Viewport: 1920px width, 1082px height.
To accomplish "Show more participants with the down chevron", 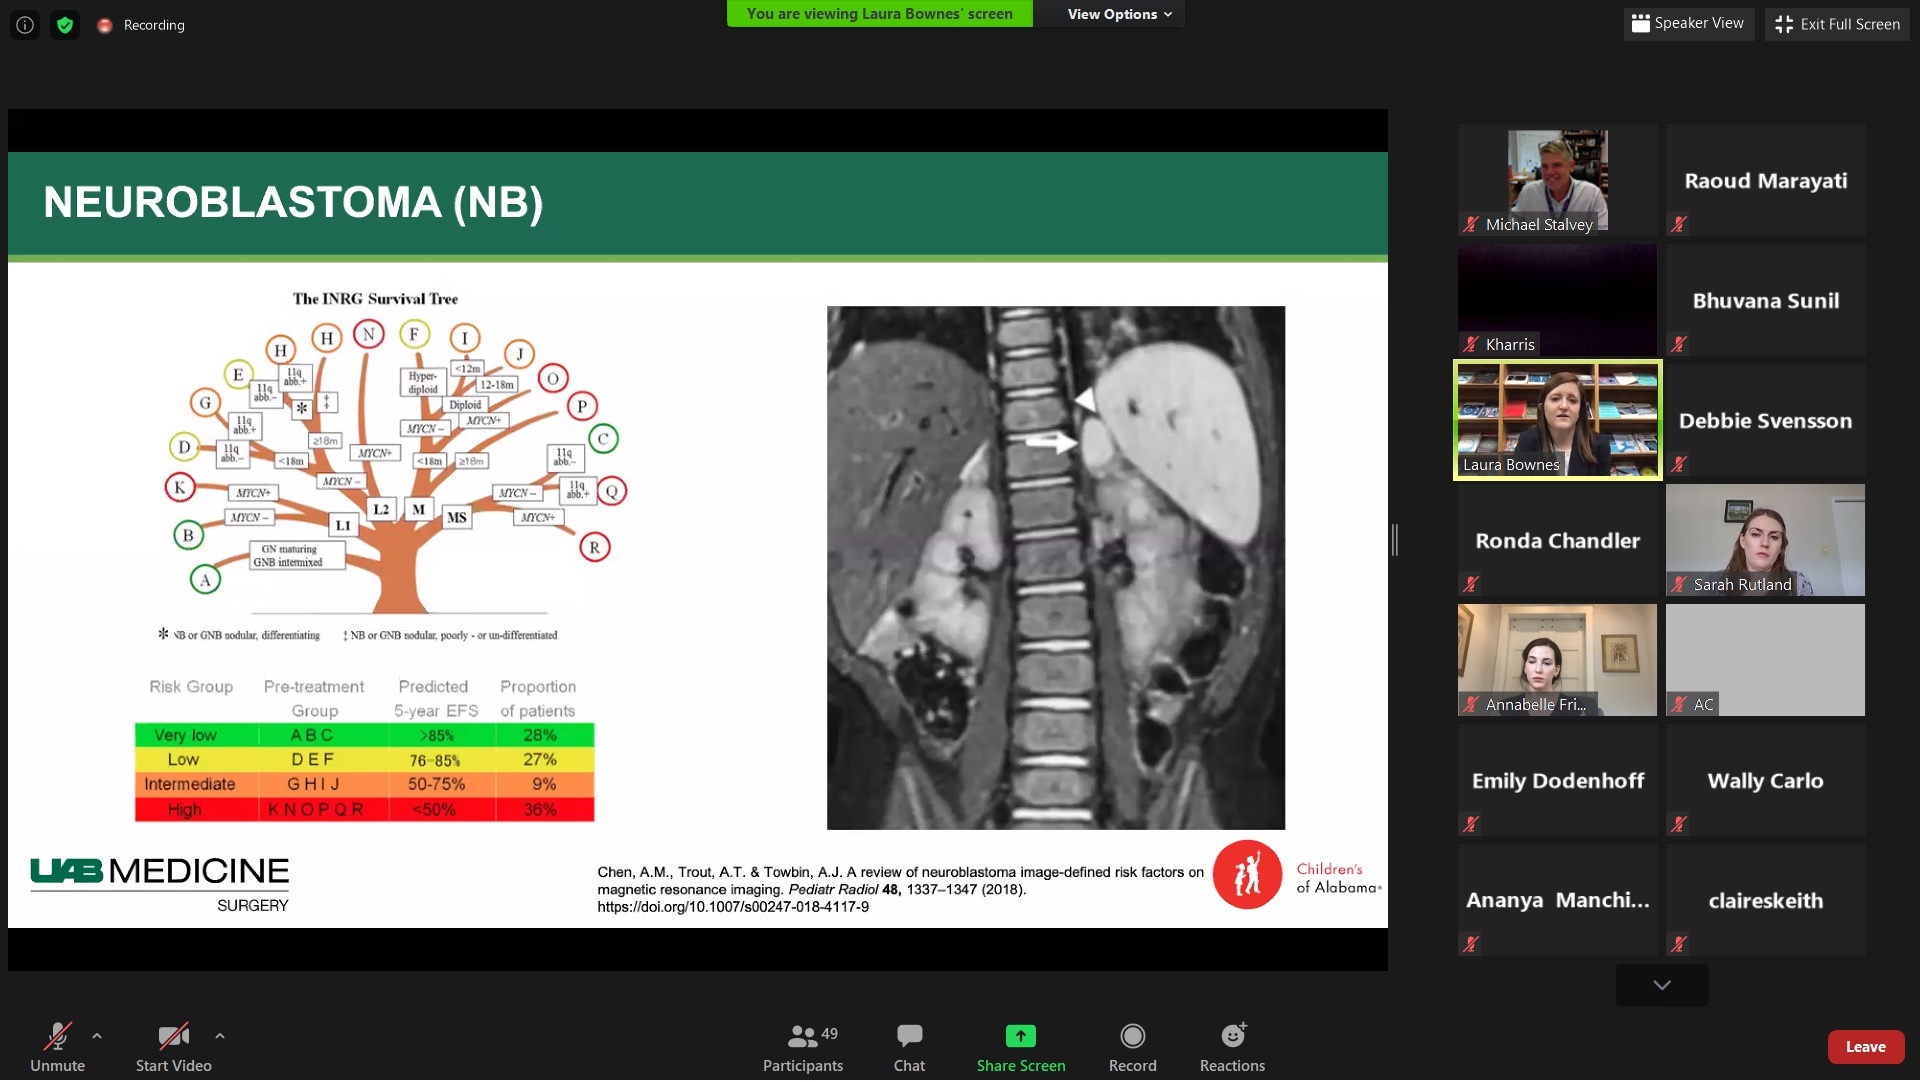I will click(x=1661, y=986).
